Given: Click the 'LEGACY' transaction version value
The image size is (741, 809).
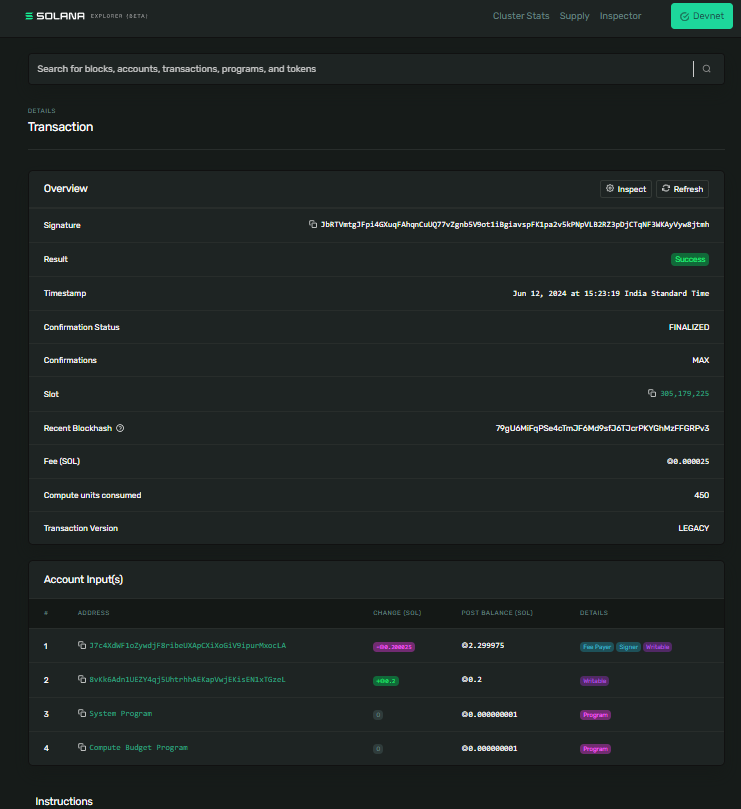Looking at the screenshot, I should tap(694, 528).
